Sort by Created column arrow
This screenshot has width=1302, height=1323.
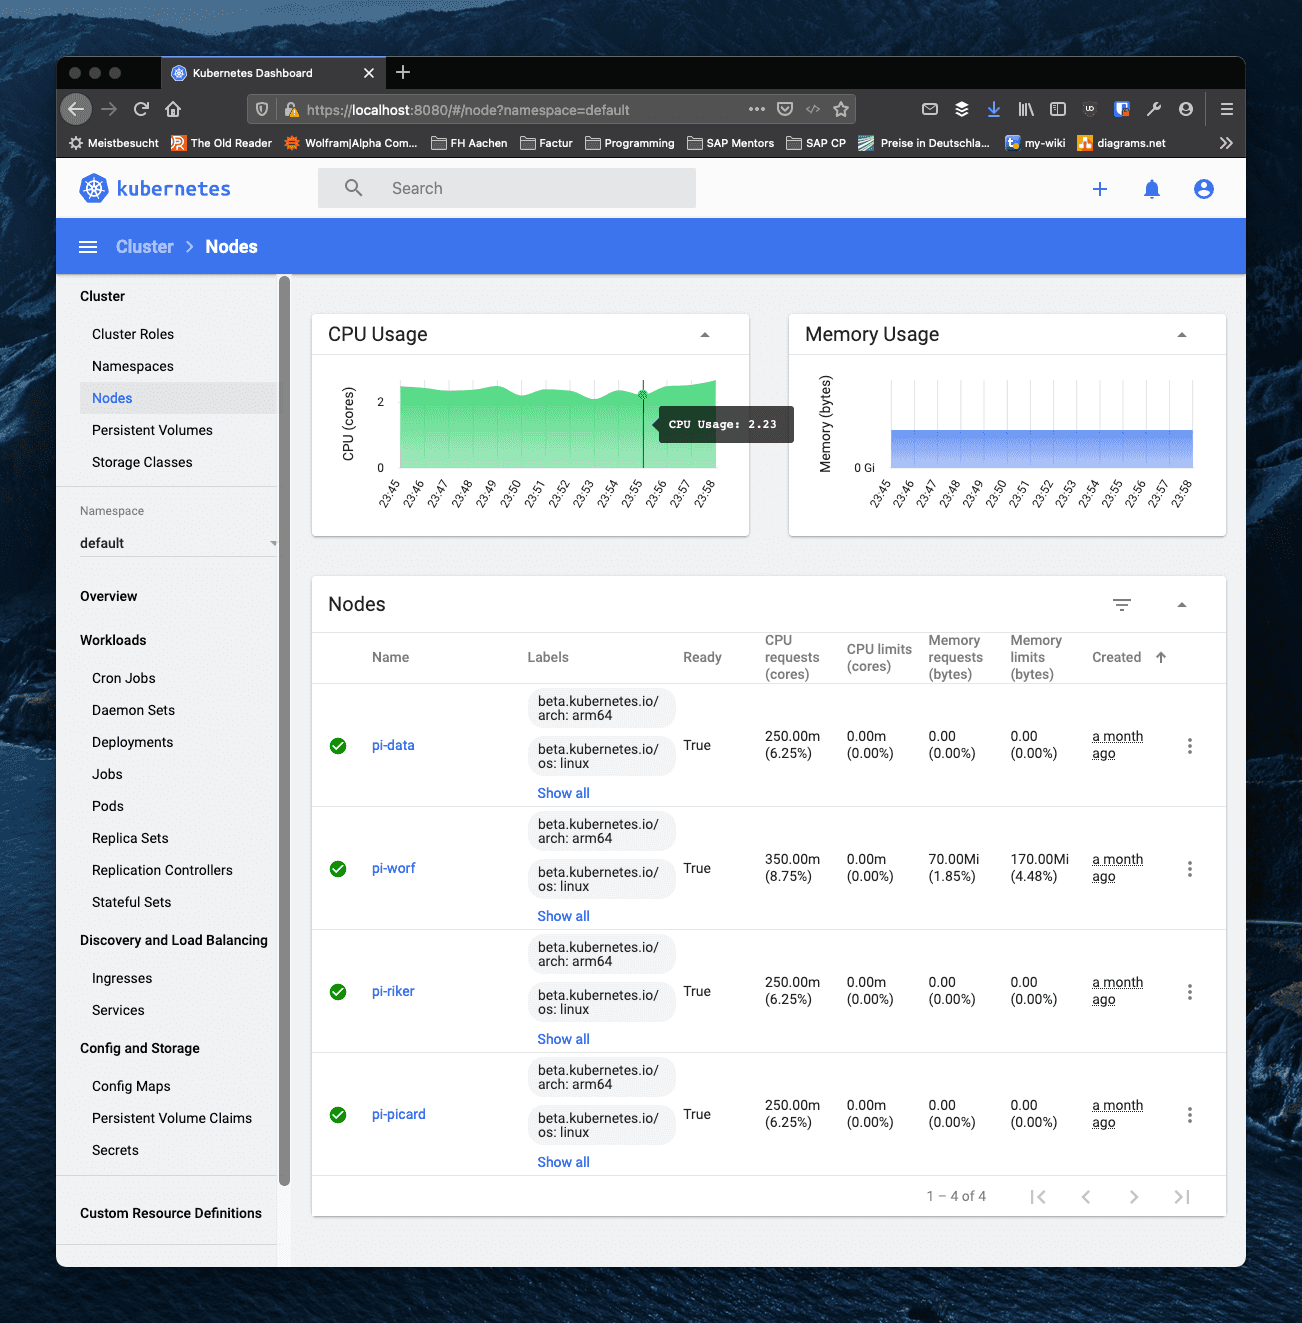1161,657
